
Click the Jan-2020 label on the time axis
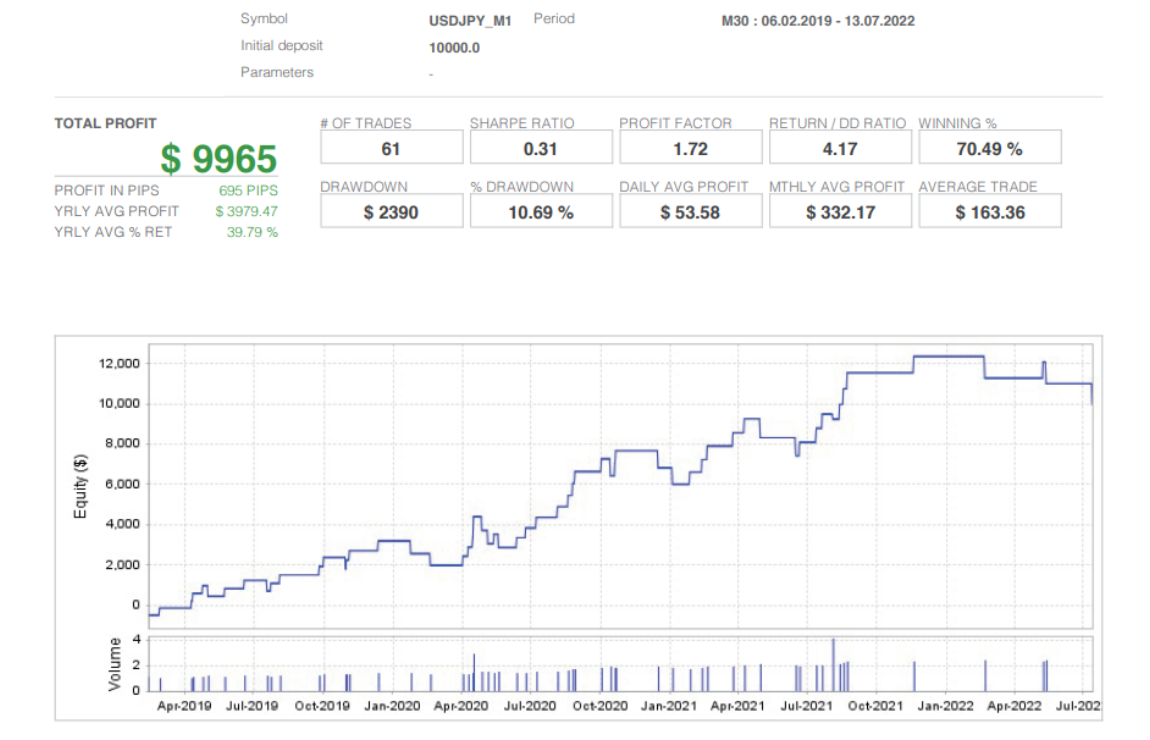[389, 706]
